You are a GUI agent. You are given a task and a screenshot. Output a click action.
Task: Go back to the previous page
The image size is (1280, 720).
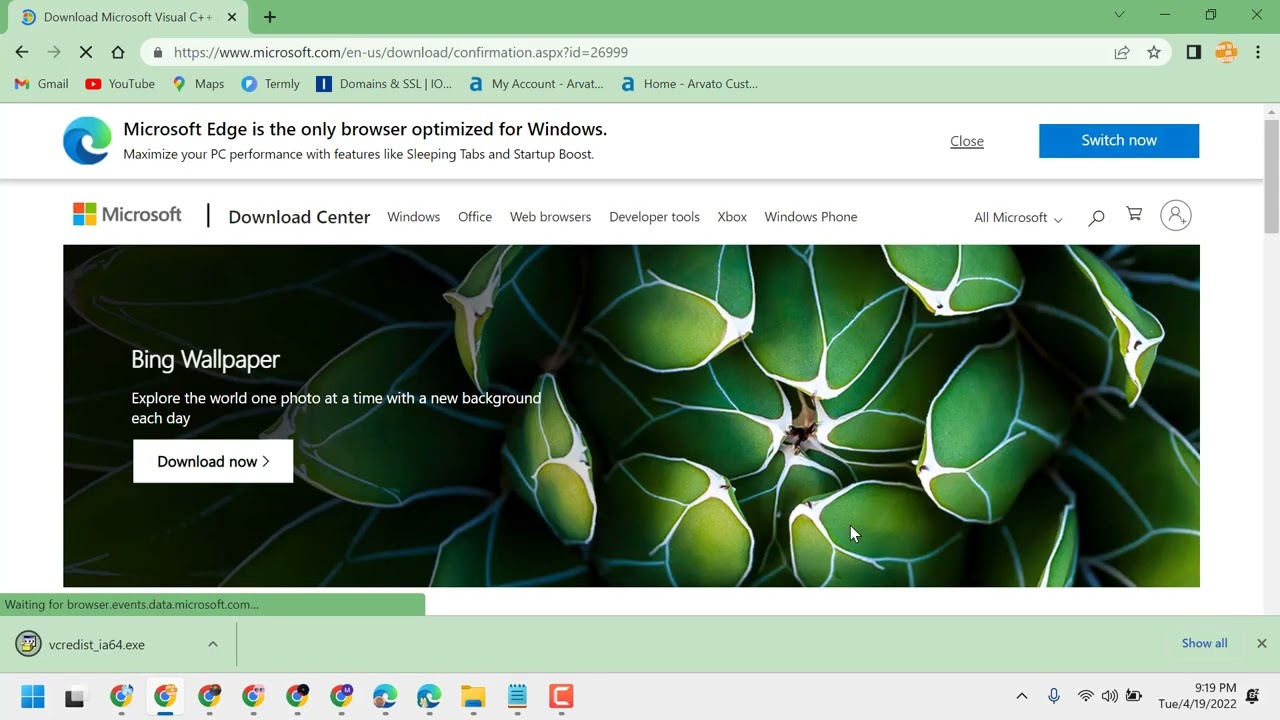(x=22, y=52)
